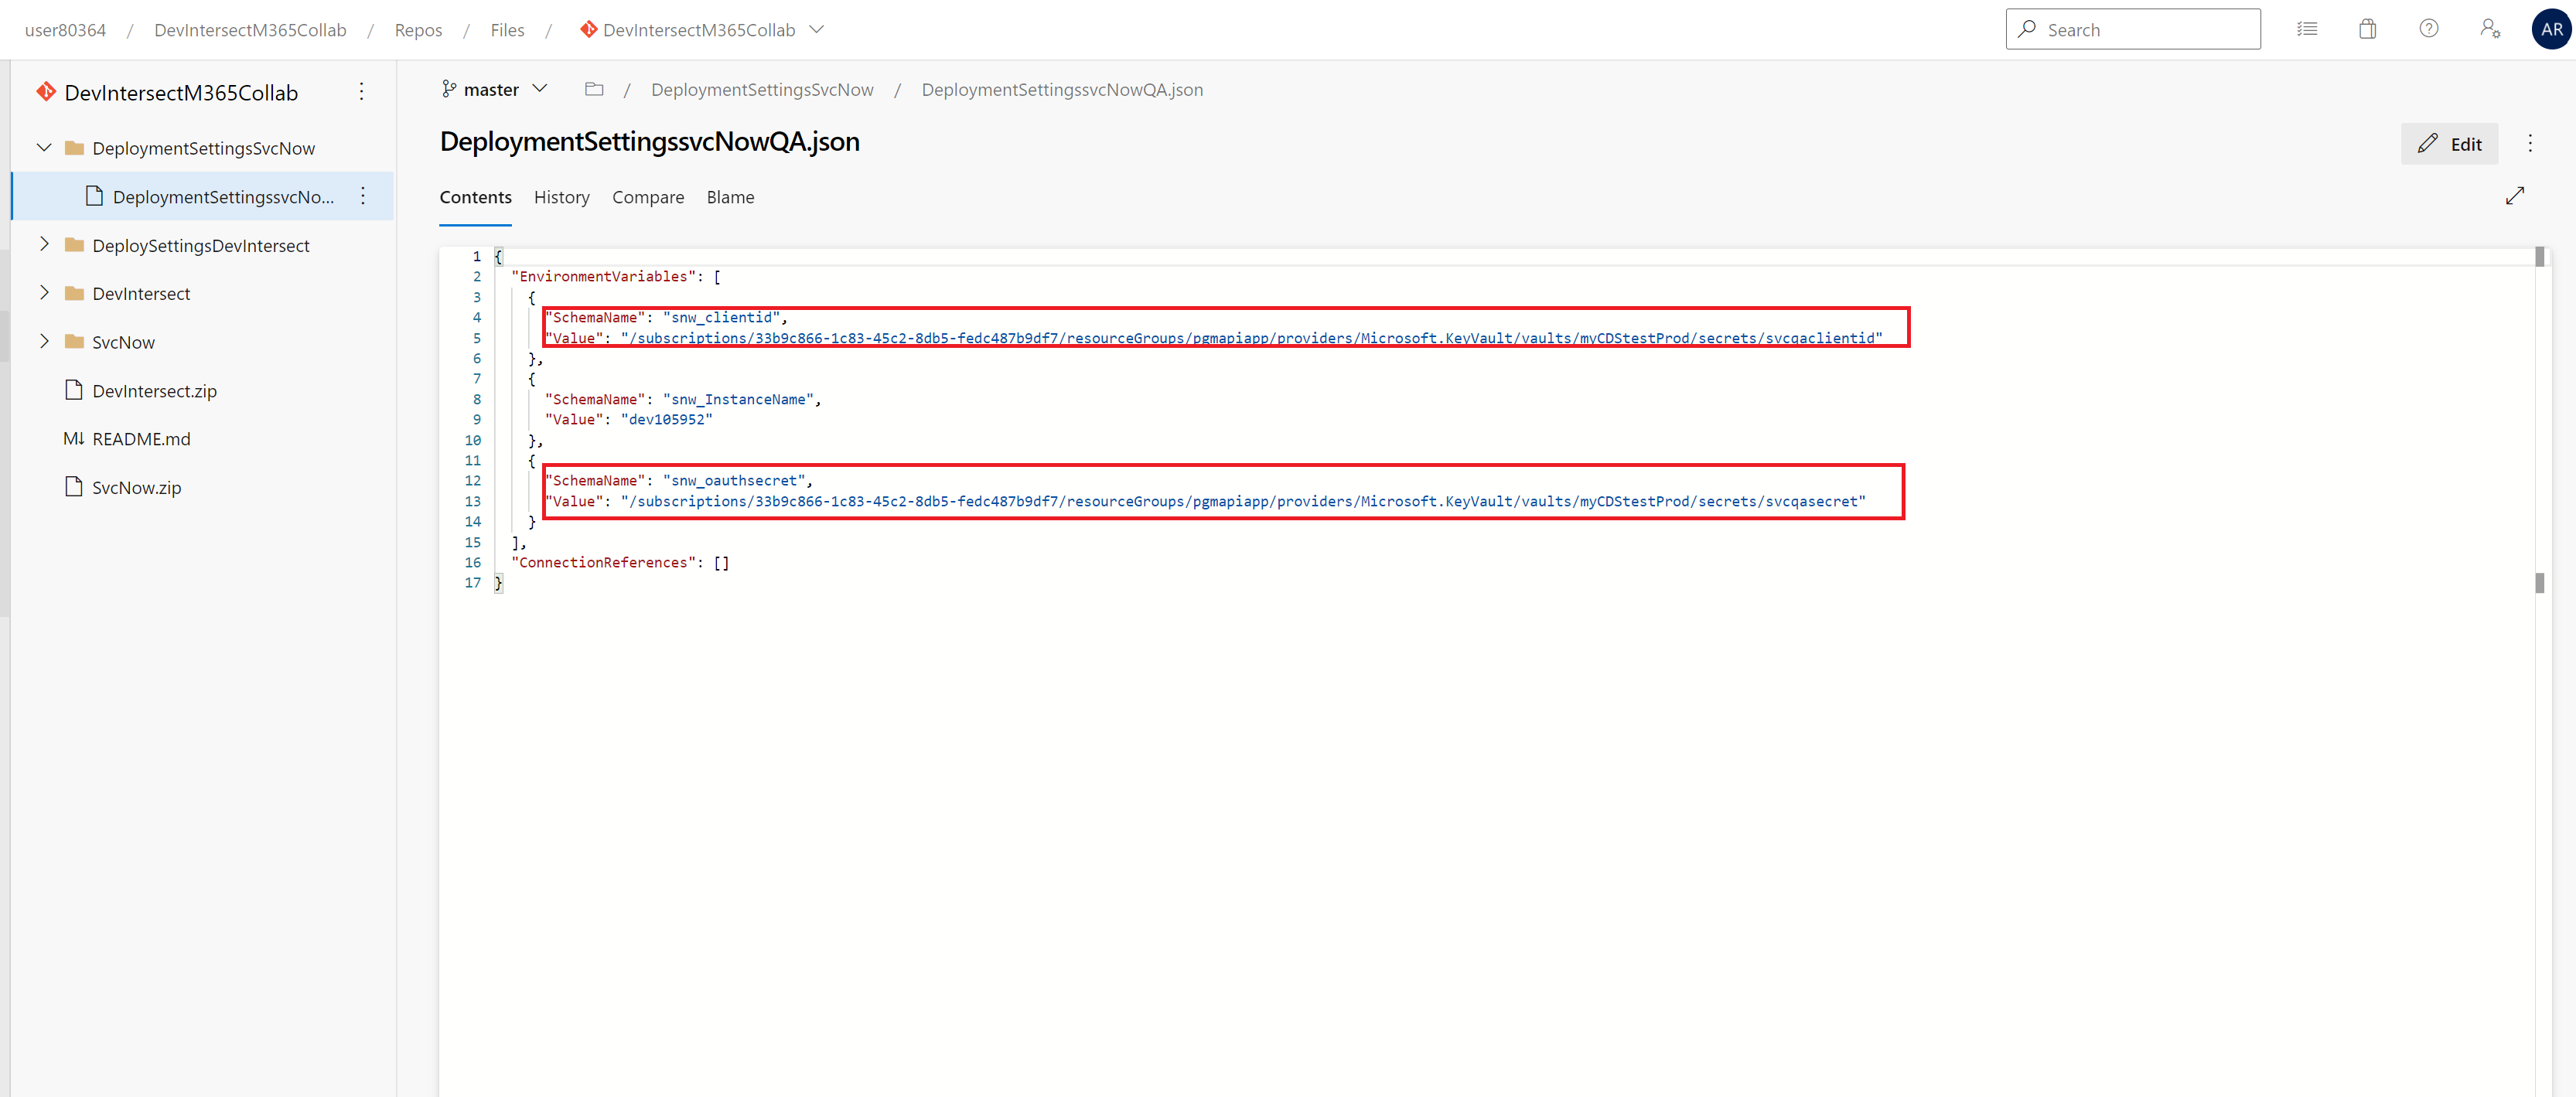Click the Edit button

pyautogui.click(x=2450, y=143)
